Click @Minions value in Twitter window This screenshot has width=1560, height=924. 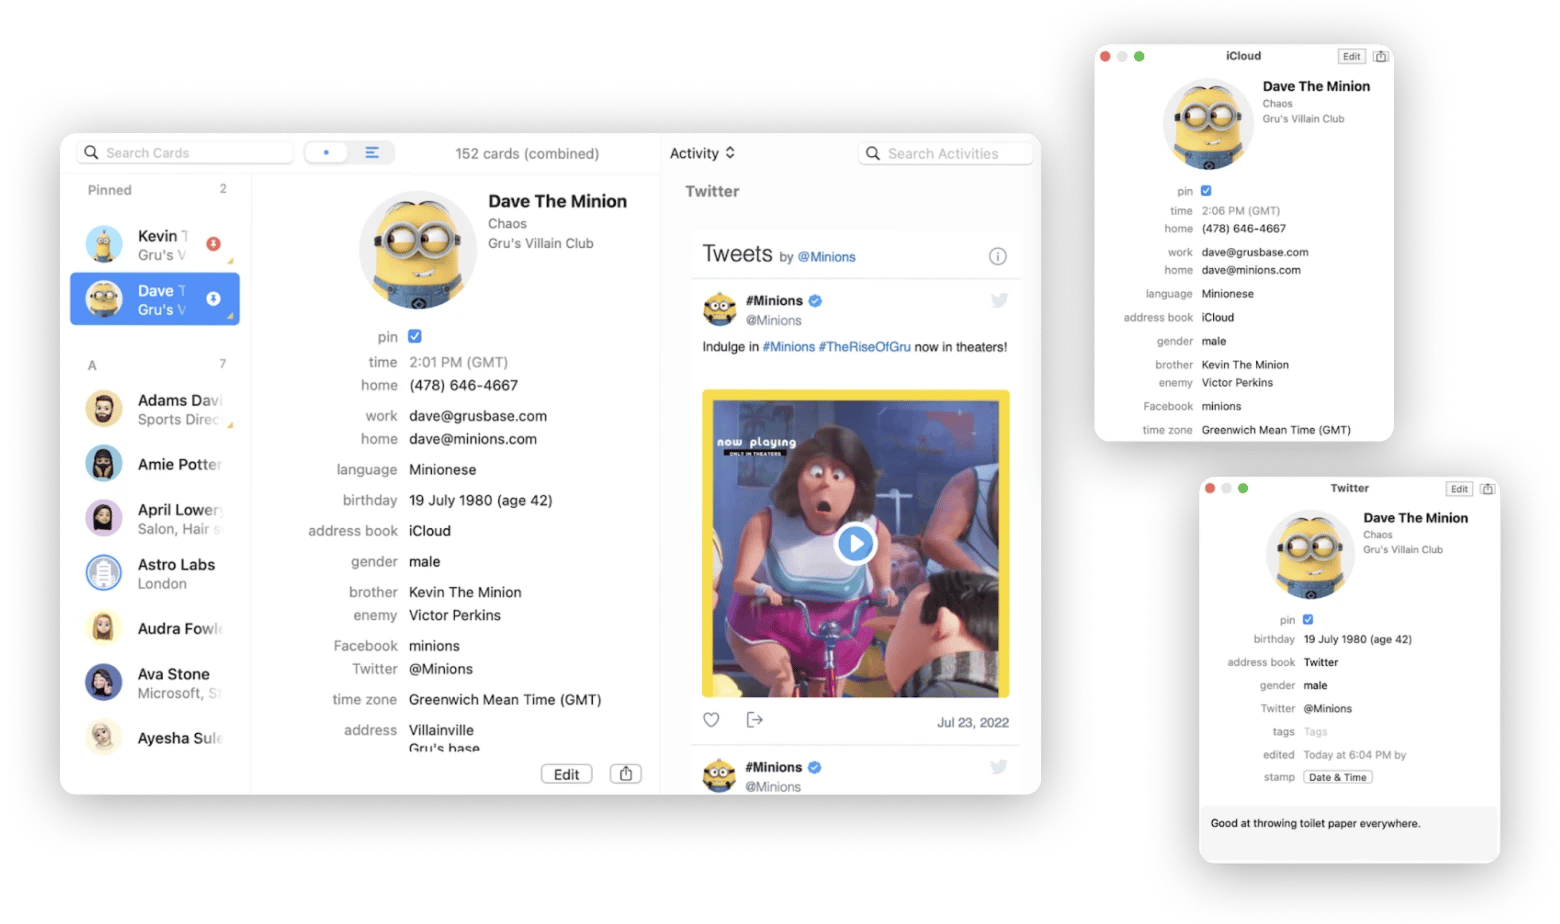coord(1328,709)
